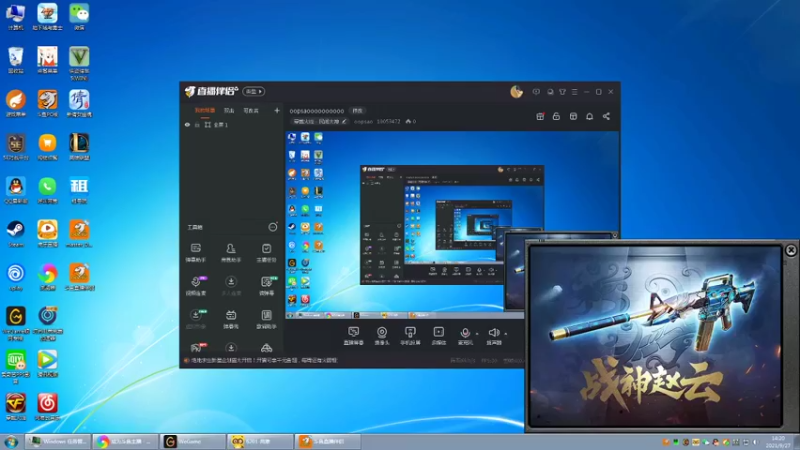Open the microphone link tool with purple badge
This screenshot has width=800, height=450.
point(196,286)
